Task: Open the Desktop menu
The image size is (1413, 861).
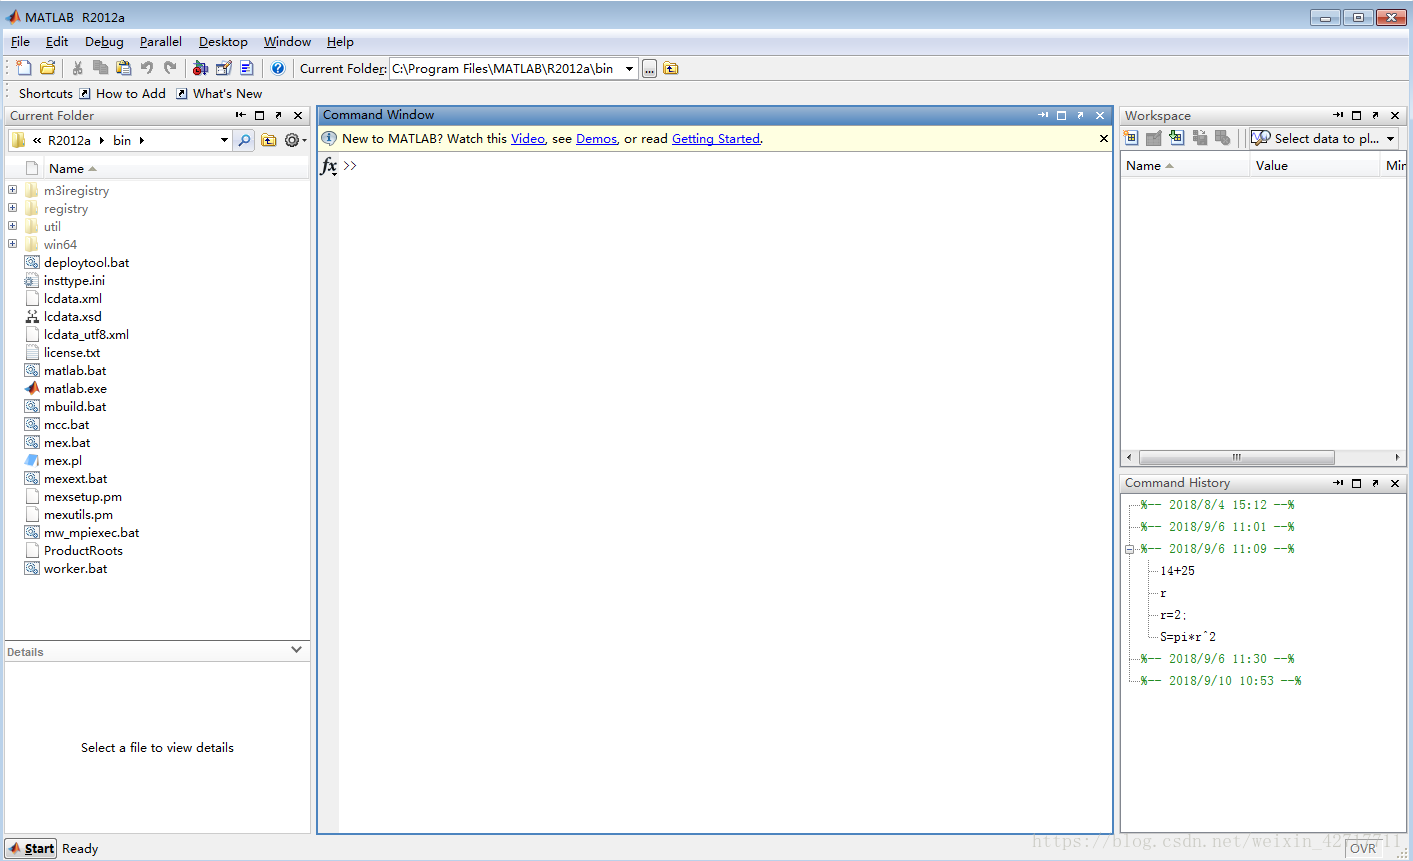Action: click(x=223, y=42)
